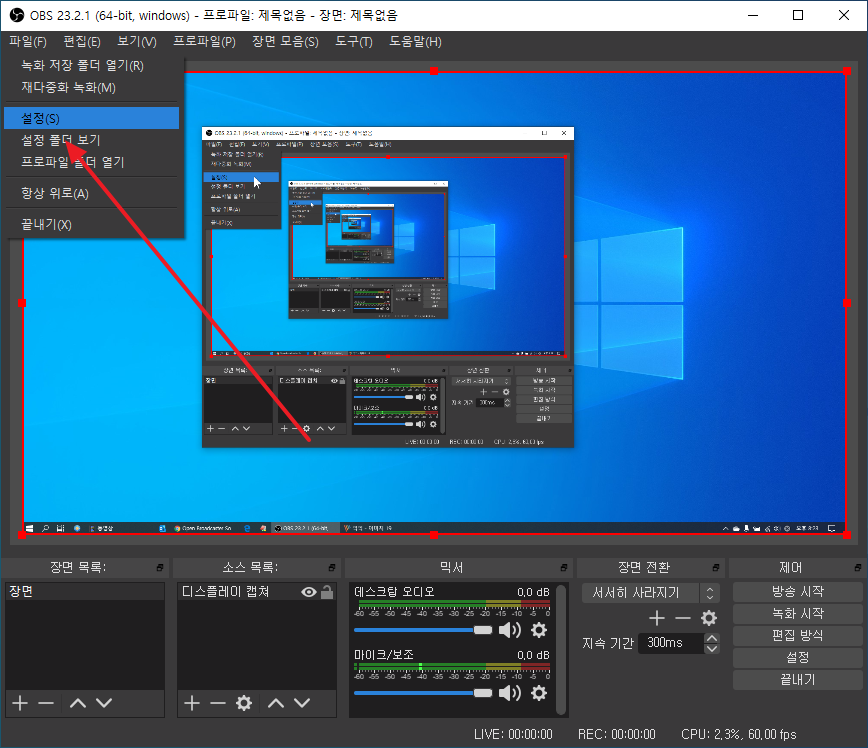
Task: Click the CPU and fps status text
Action: pos(738,735)
